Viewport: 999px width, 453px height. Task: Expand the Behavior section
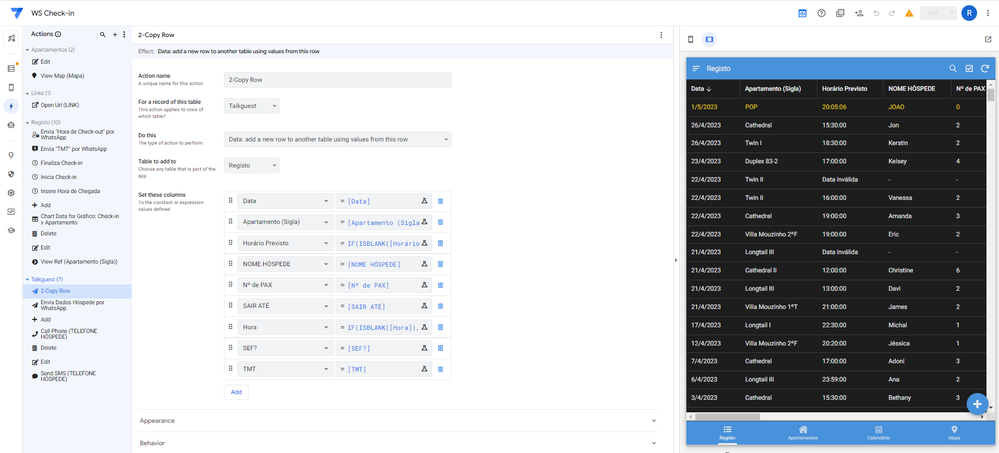398,442
